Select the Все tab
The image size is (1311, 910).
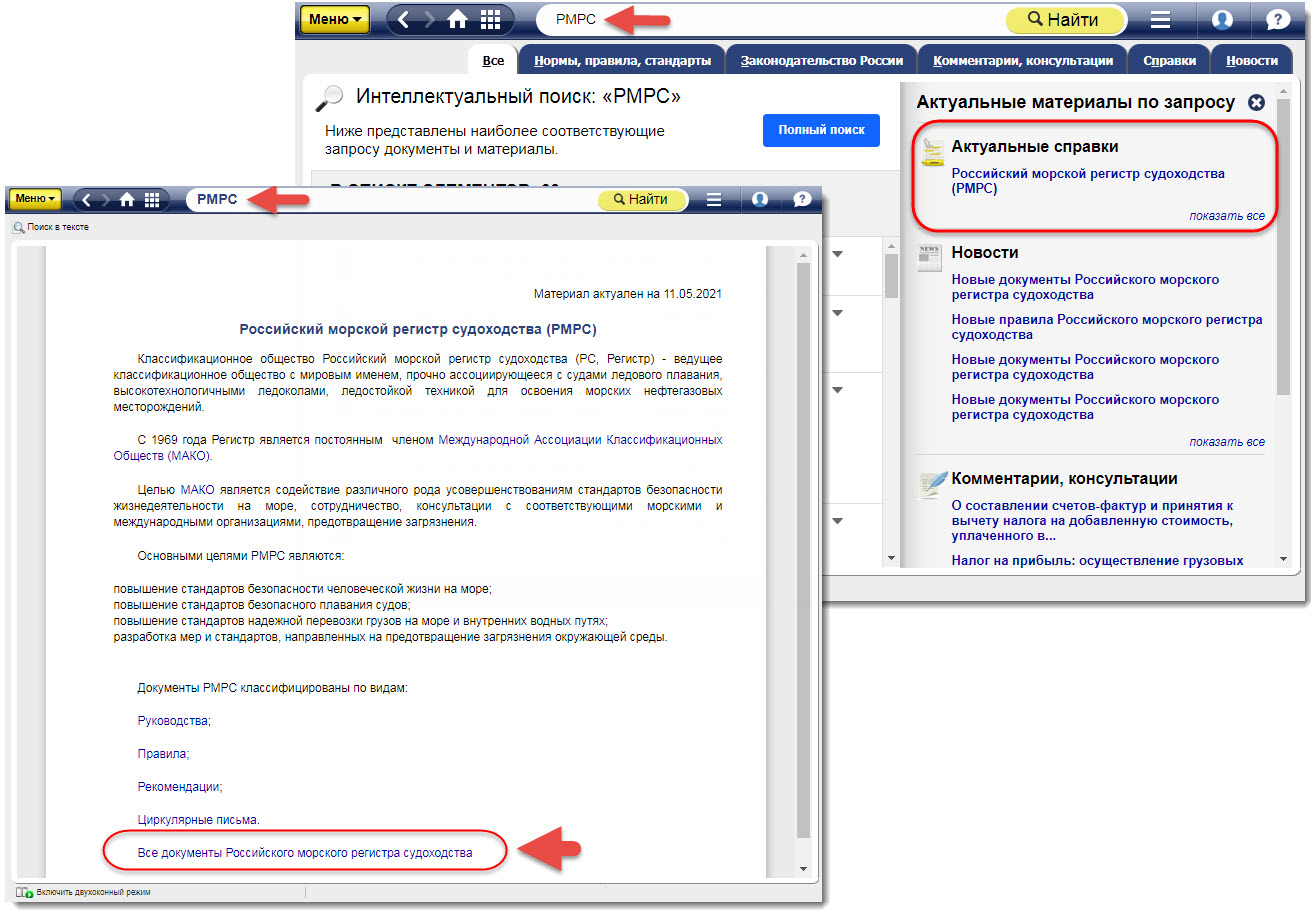click(493, 60)
